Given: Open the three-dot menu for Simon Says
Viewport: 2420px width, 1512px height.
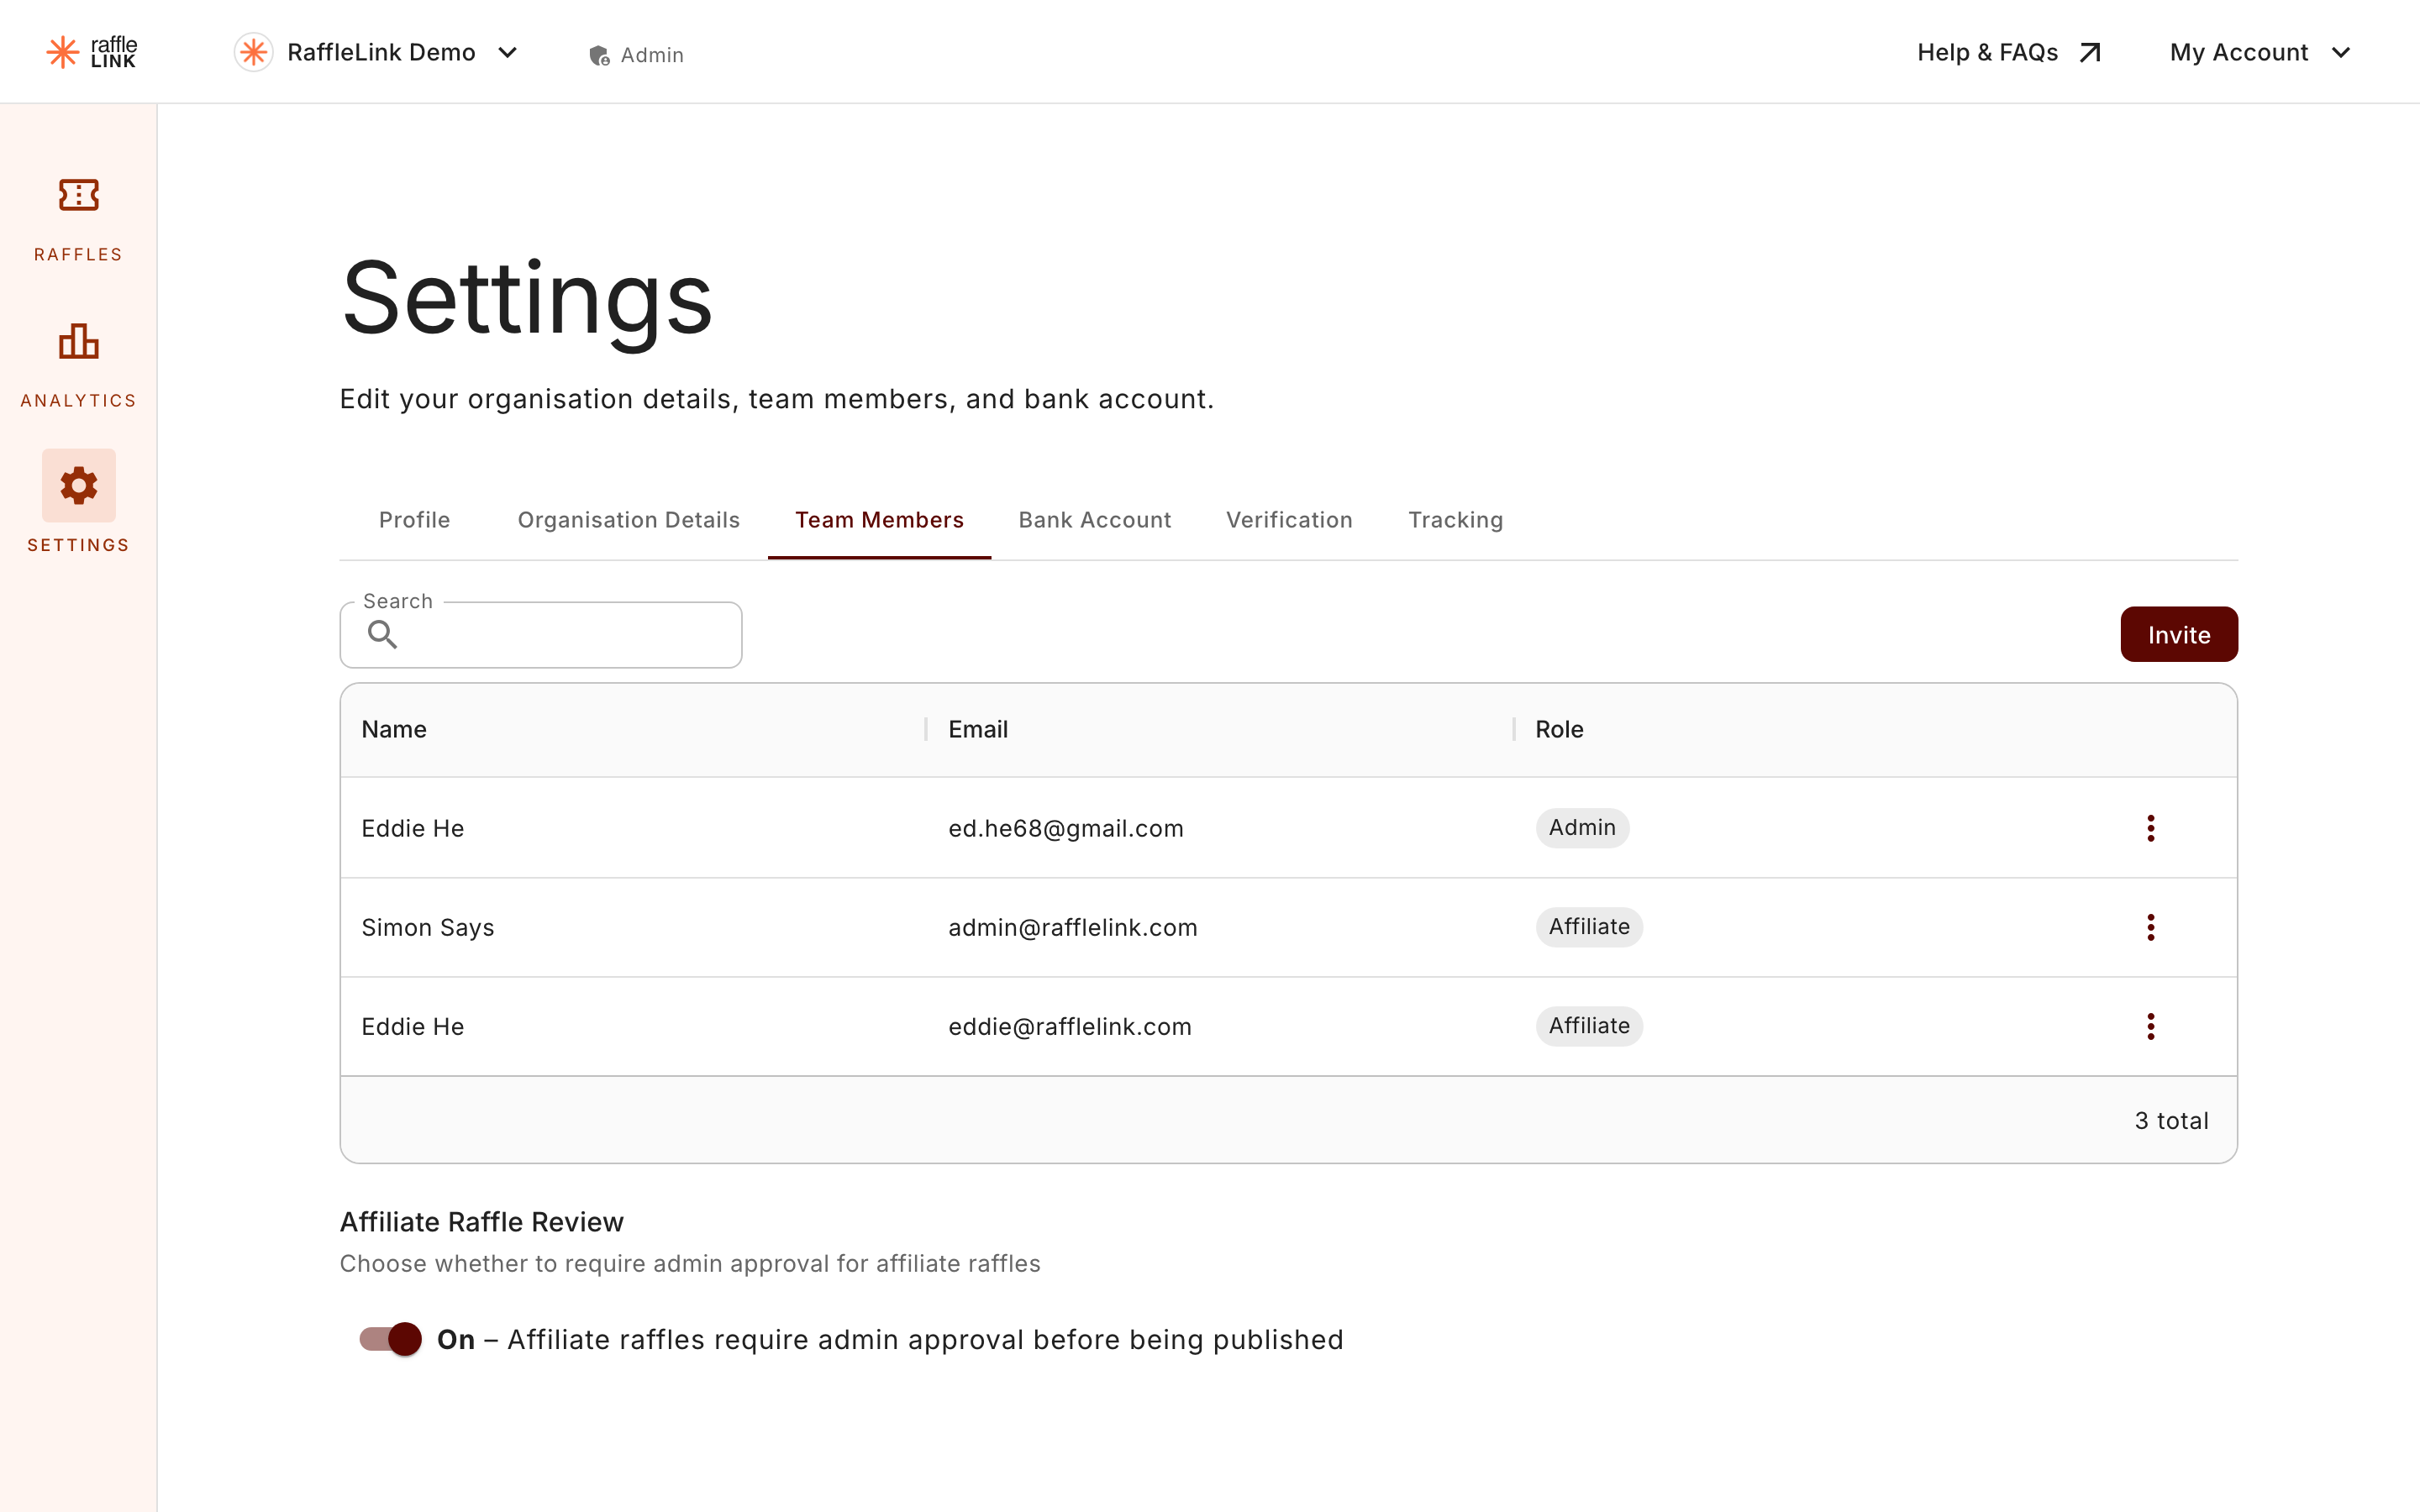Looking at the screenshot, I should click(x=2150, y=927).
